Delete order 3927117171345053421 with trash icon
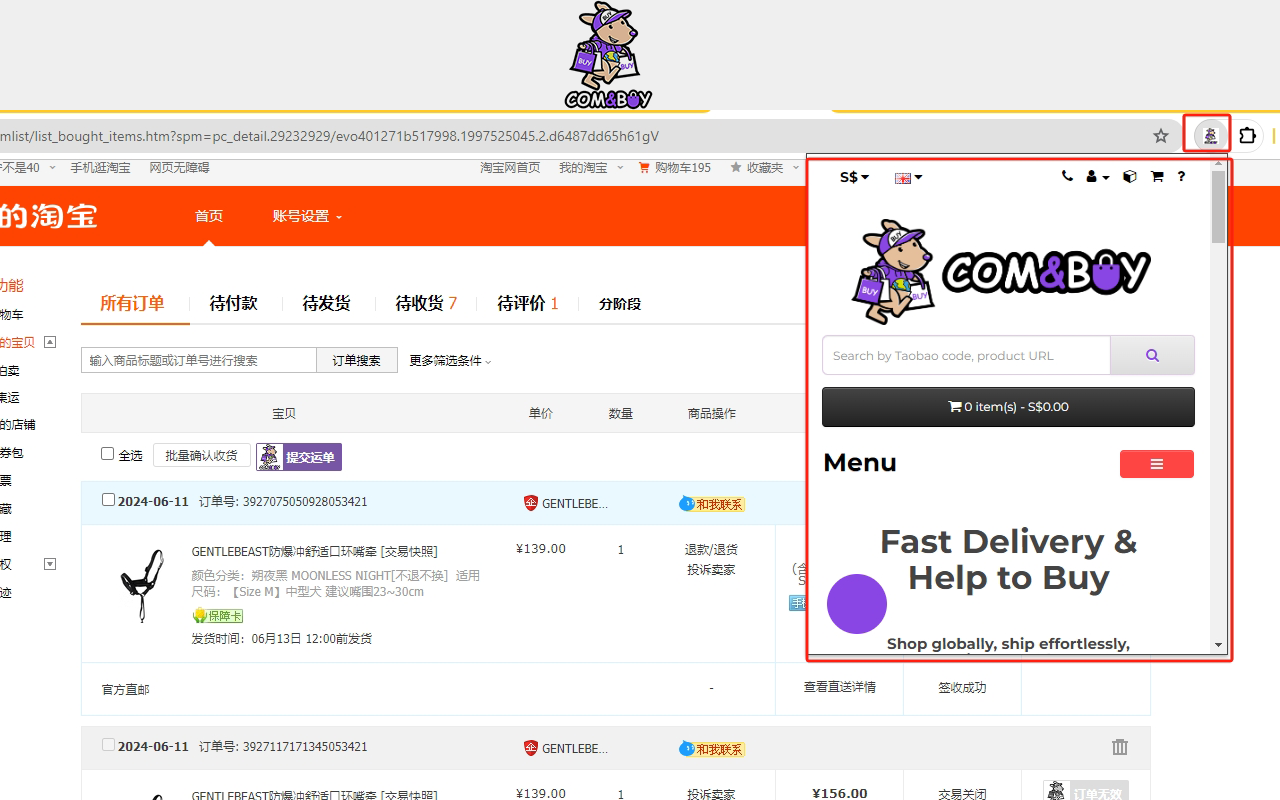The width and height of the screenshot is (1280, 800). (1120, 747)
